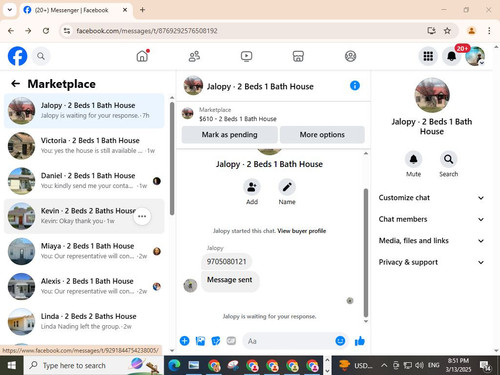Click the Name pencil icon in chat
This screenshot has height=375, width=500.
click(x=287, y=188)
